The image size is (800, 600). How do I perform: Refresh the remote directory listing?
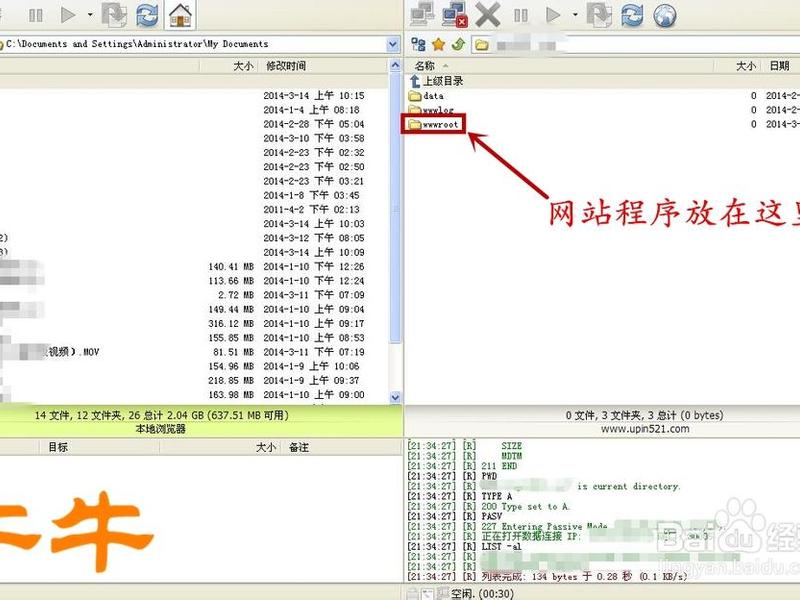coord(632,14)
